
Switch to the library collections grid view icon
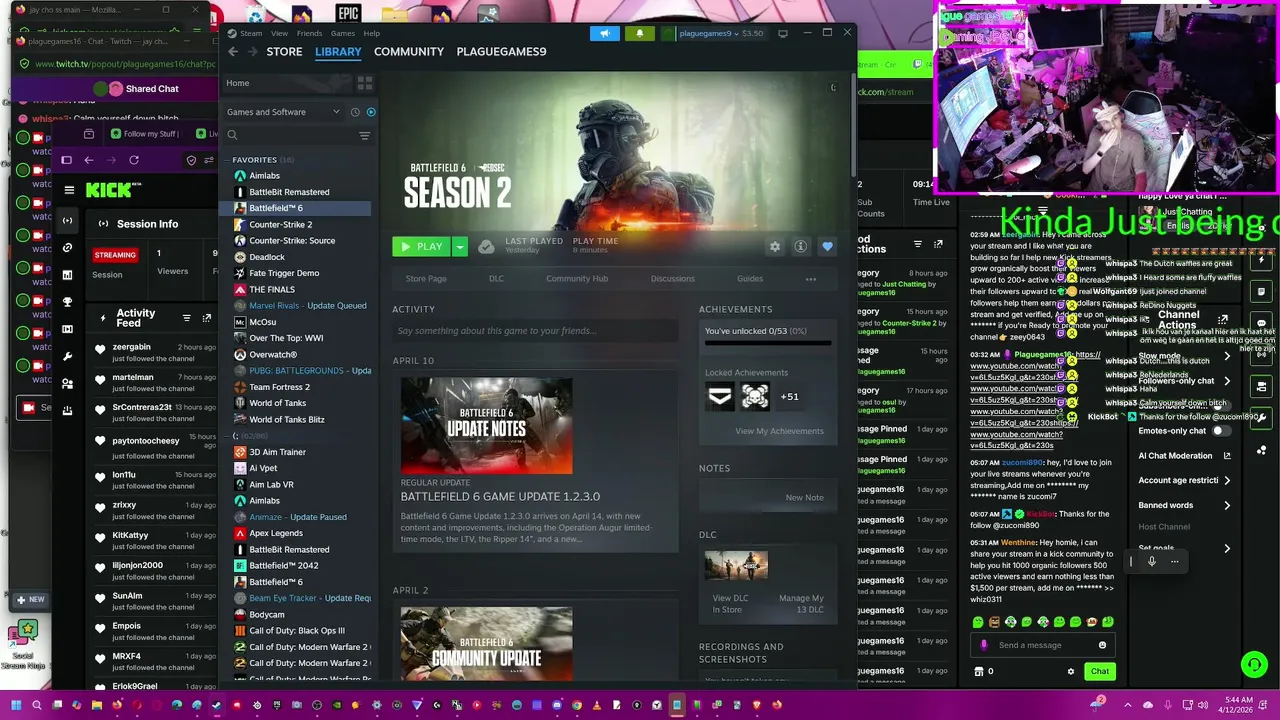pos(365,83)
